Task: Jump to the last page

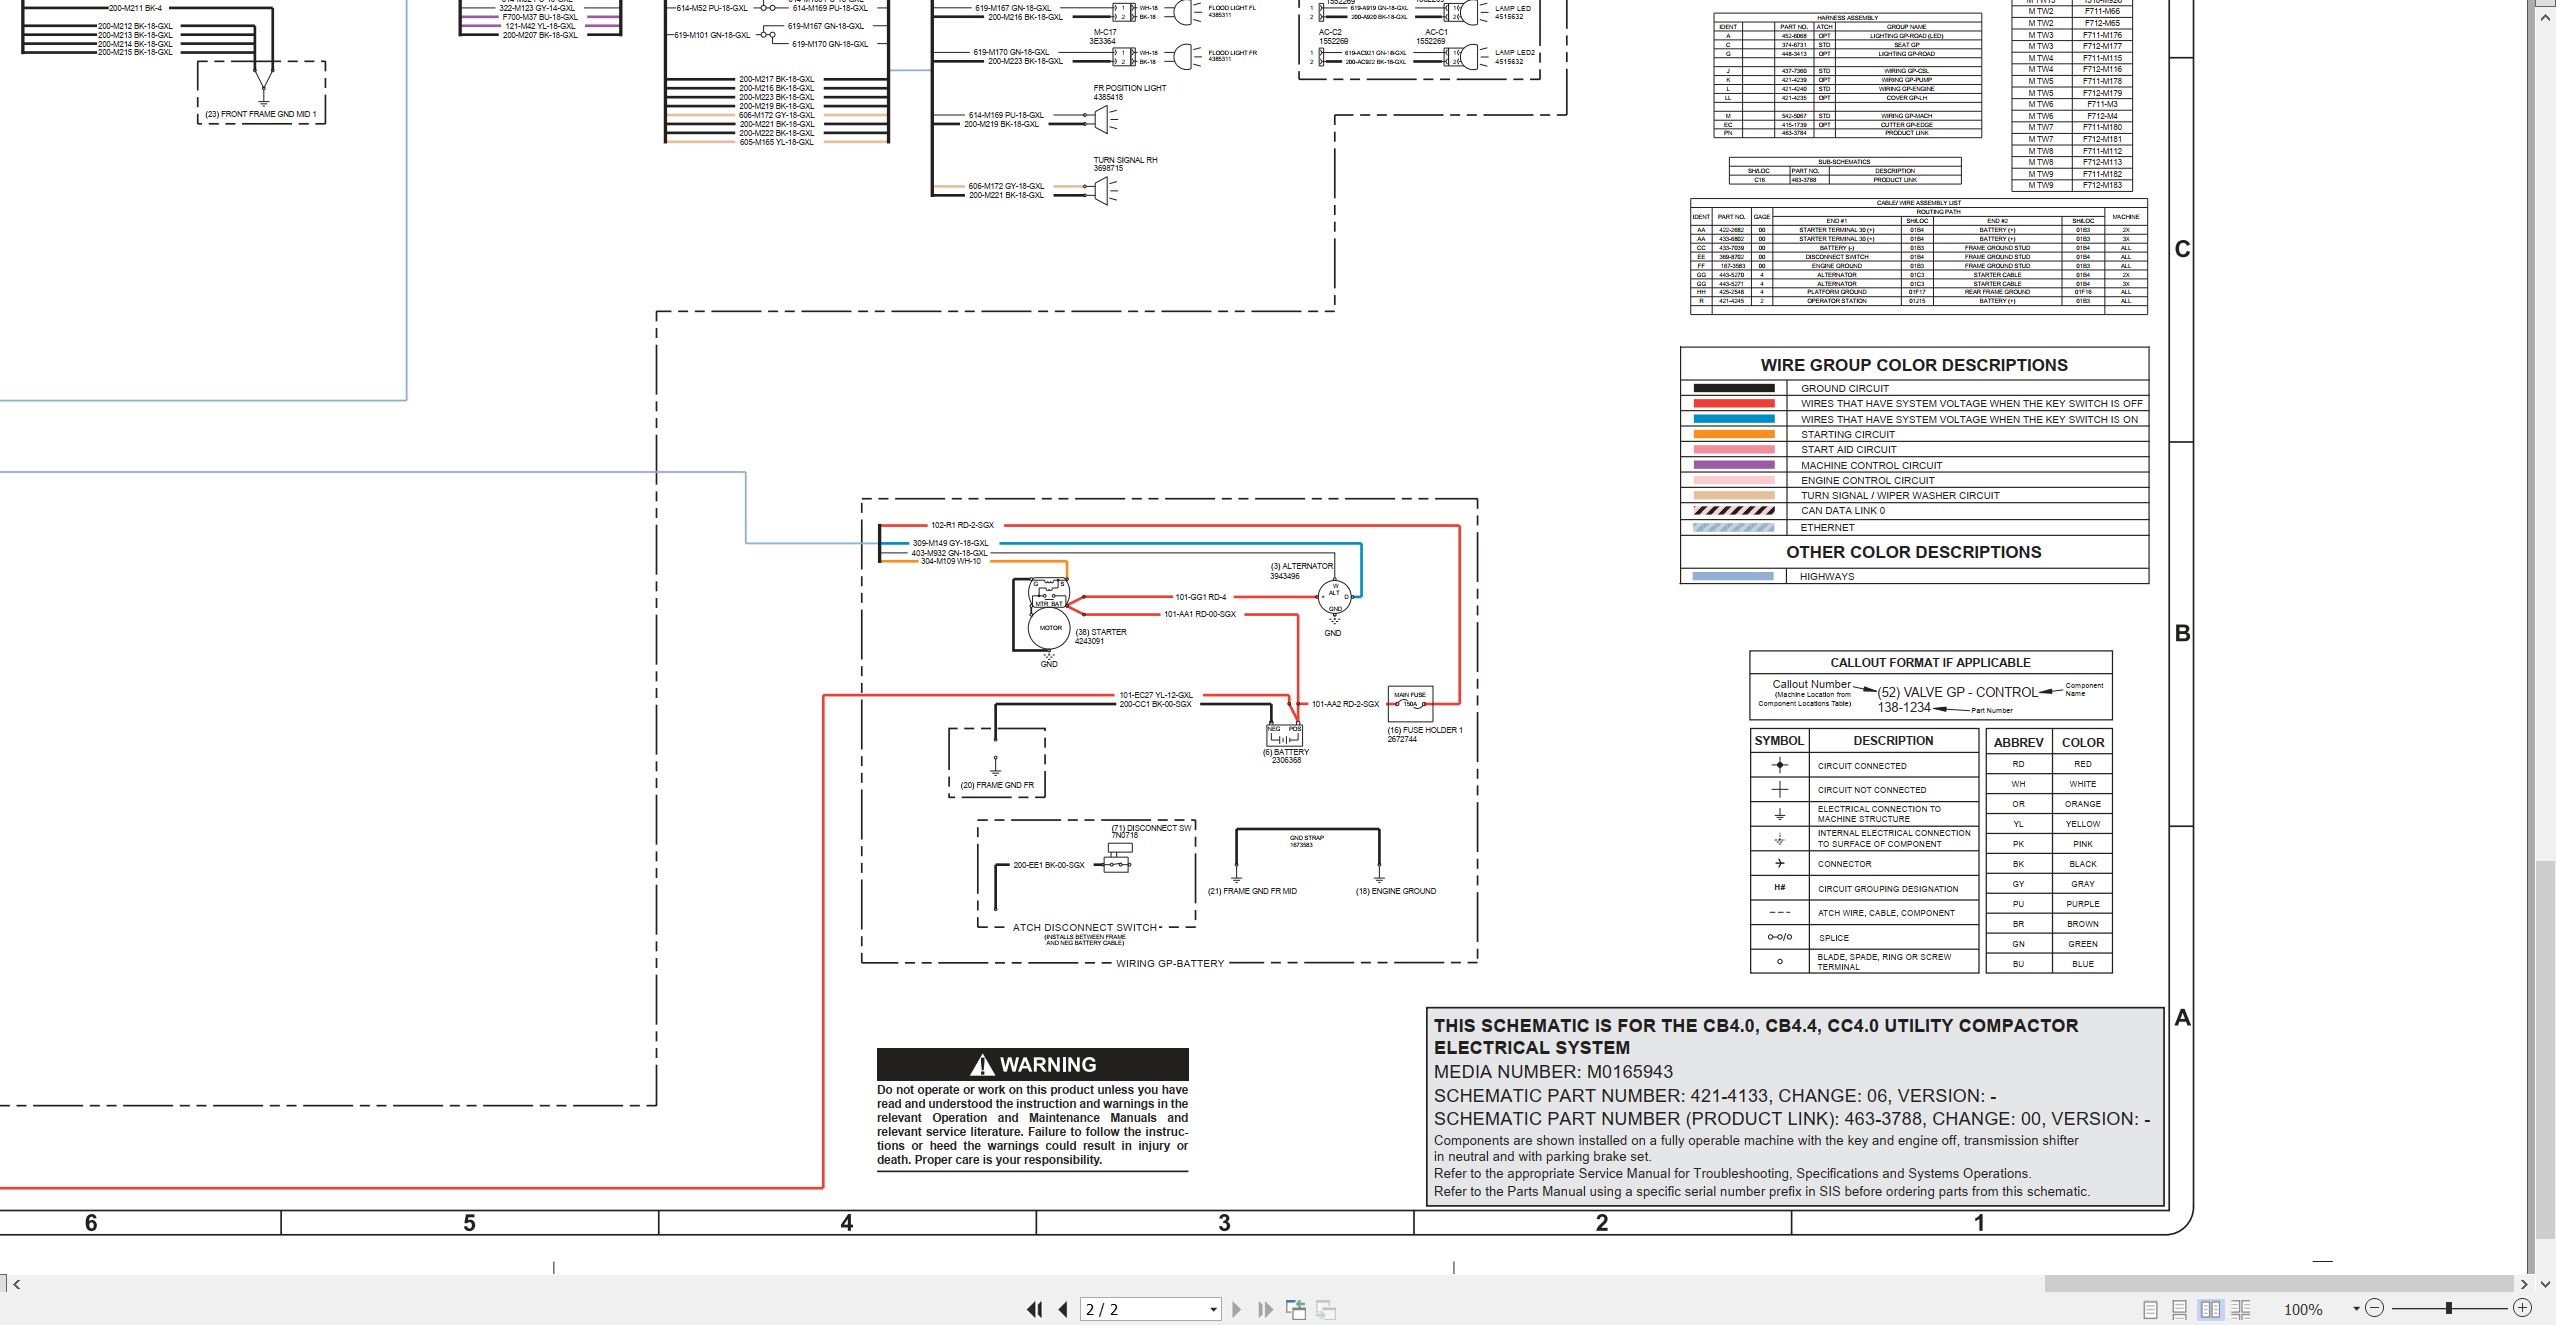Action: (1265, 1309)
